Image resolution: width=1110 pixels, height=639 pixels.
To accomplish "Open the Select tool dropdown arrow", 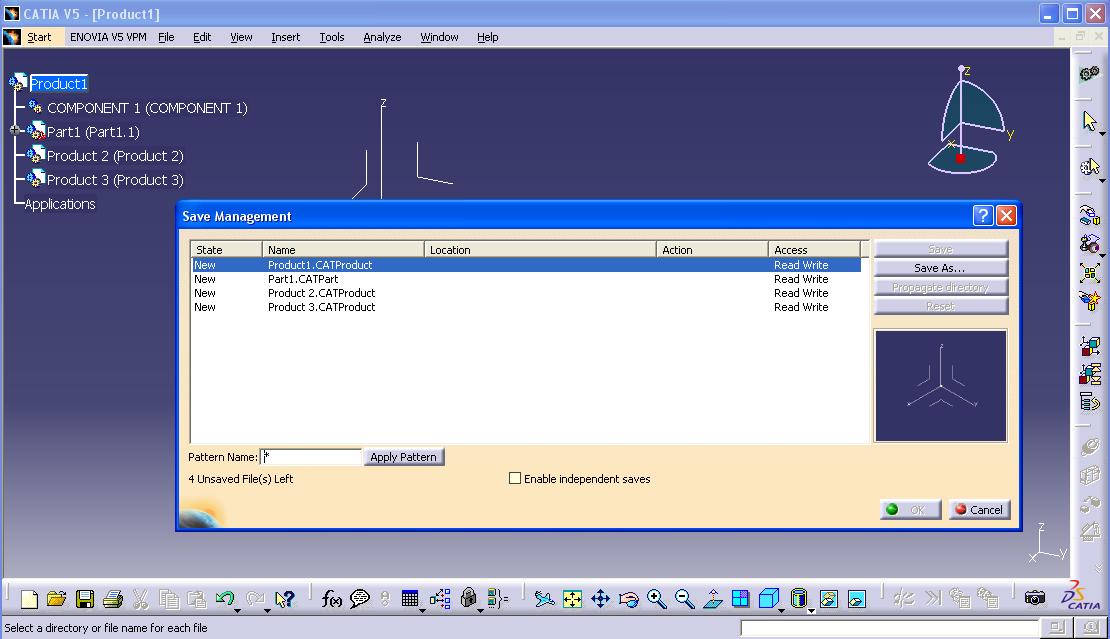I will [1102, 133].
